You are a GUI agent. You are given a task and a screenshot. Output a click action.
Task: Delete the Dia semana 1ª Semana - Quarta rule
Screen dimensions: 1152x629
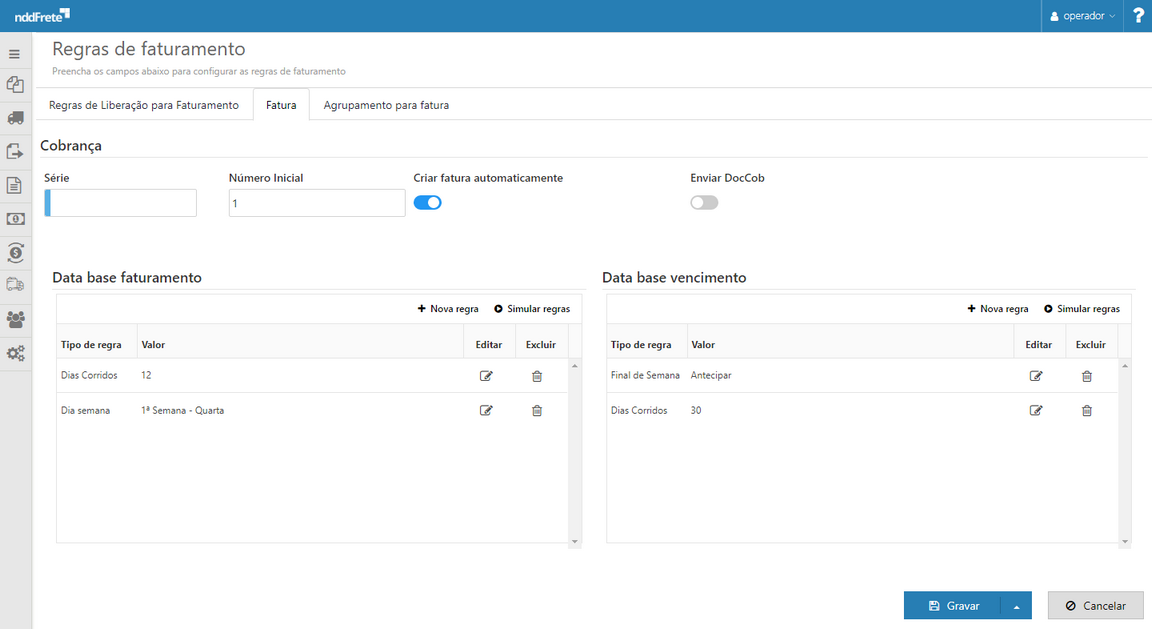coord(537,411)
